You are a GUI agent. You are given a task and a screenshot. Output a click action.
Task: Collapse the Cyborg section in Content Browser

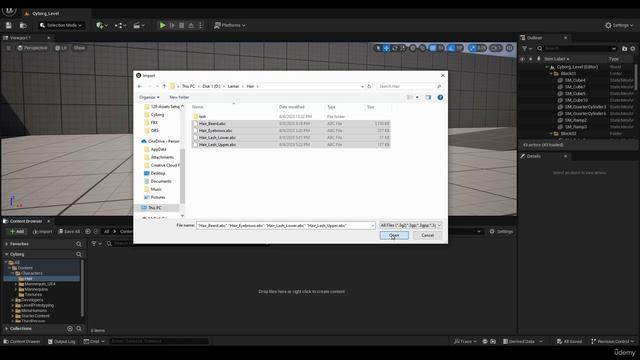(x=6, y=254)
